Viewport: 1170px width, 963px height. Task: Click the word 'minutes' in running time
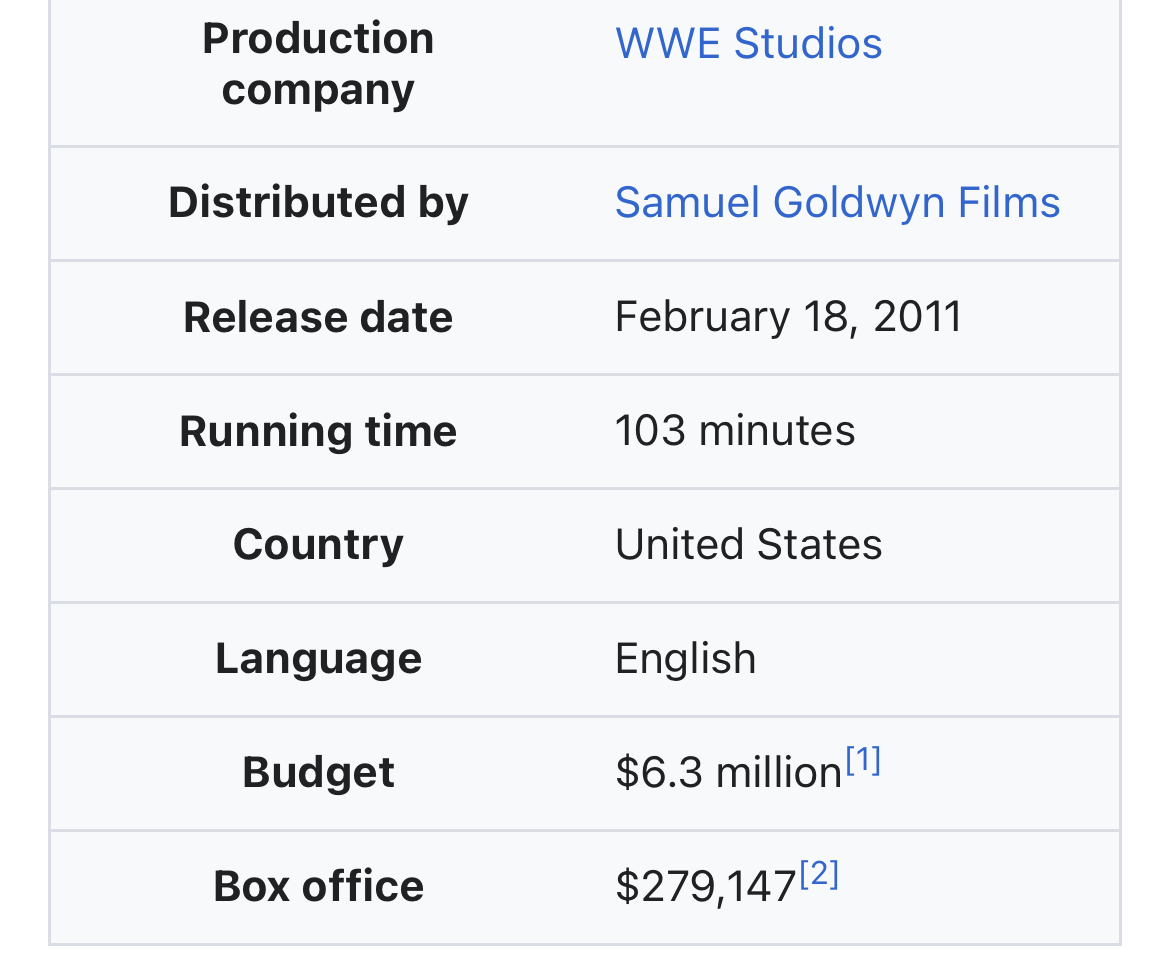click(x=777, y=431)
